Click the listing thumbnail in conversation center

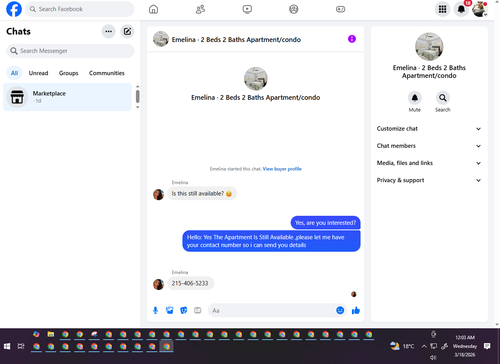pyautogui.click(x=256, y=79)
